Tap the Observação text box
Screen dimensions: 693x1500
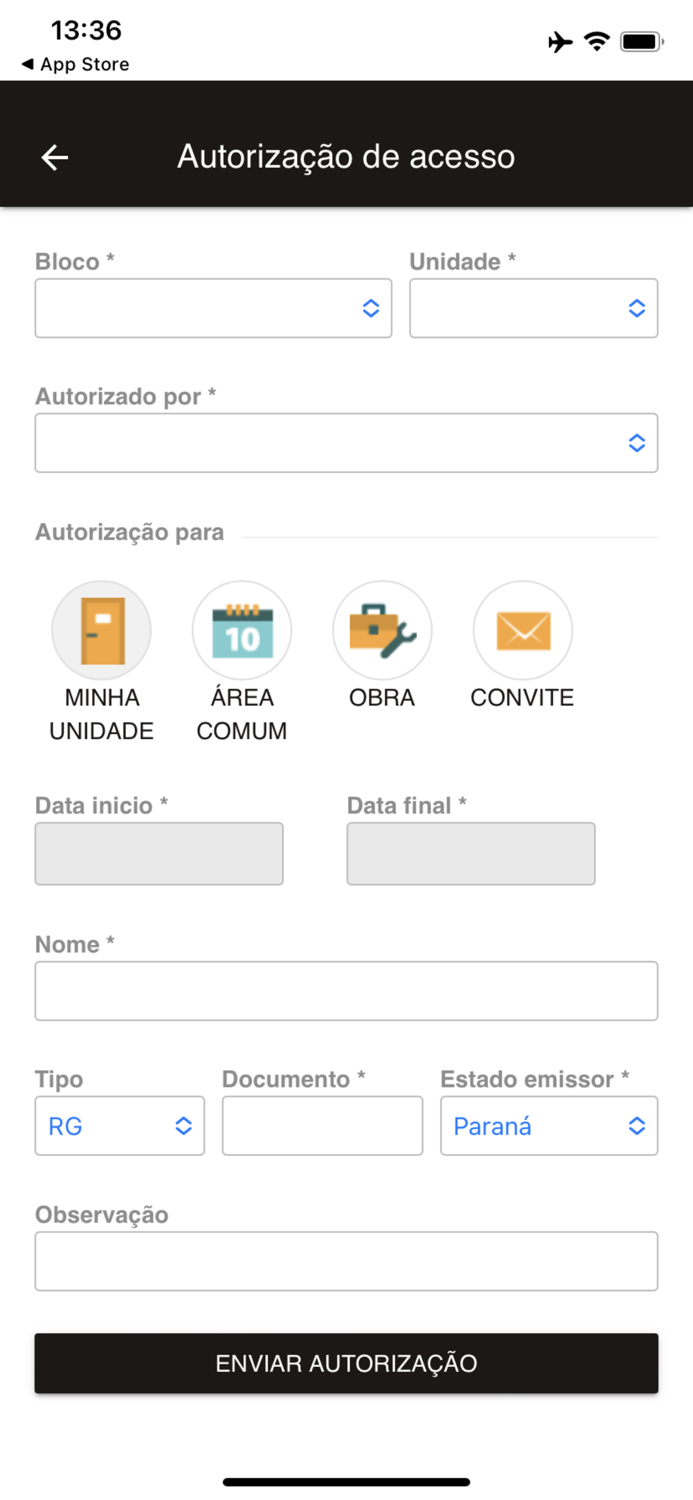346,1261
